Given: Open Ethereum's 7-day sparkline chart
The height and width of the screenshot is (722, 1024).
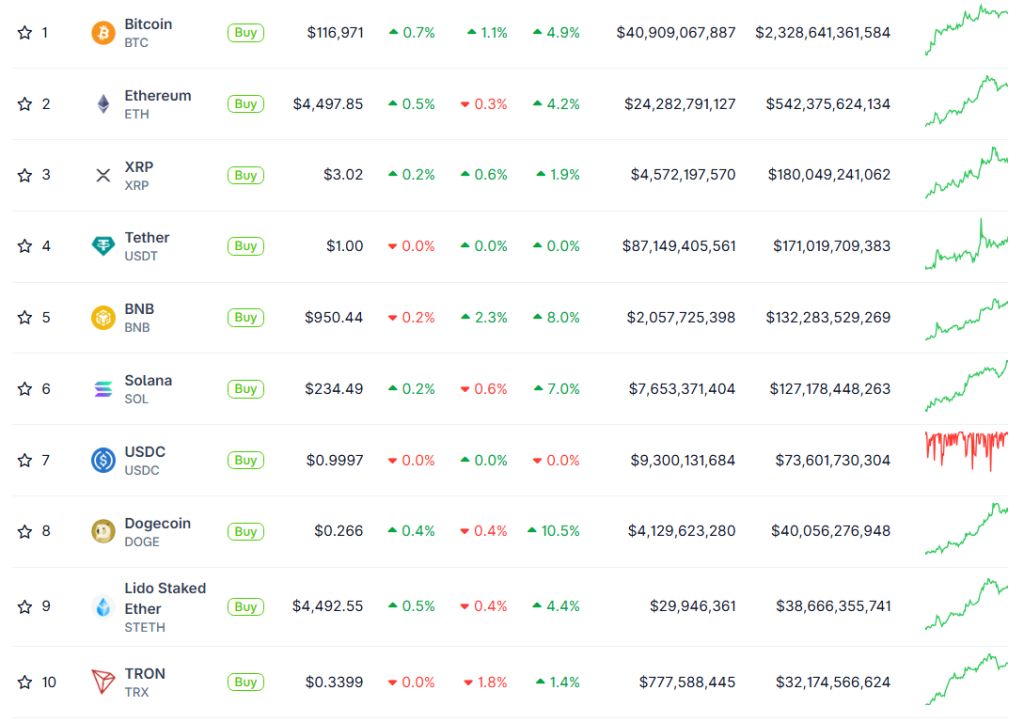Looking at the screenshot, I should (967, 101).
